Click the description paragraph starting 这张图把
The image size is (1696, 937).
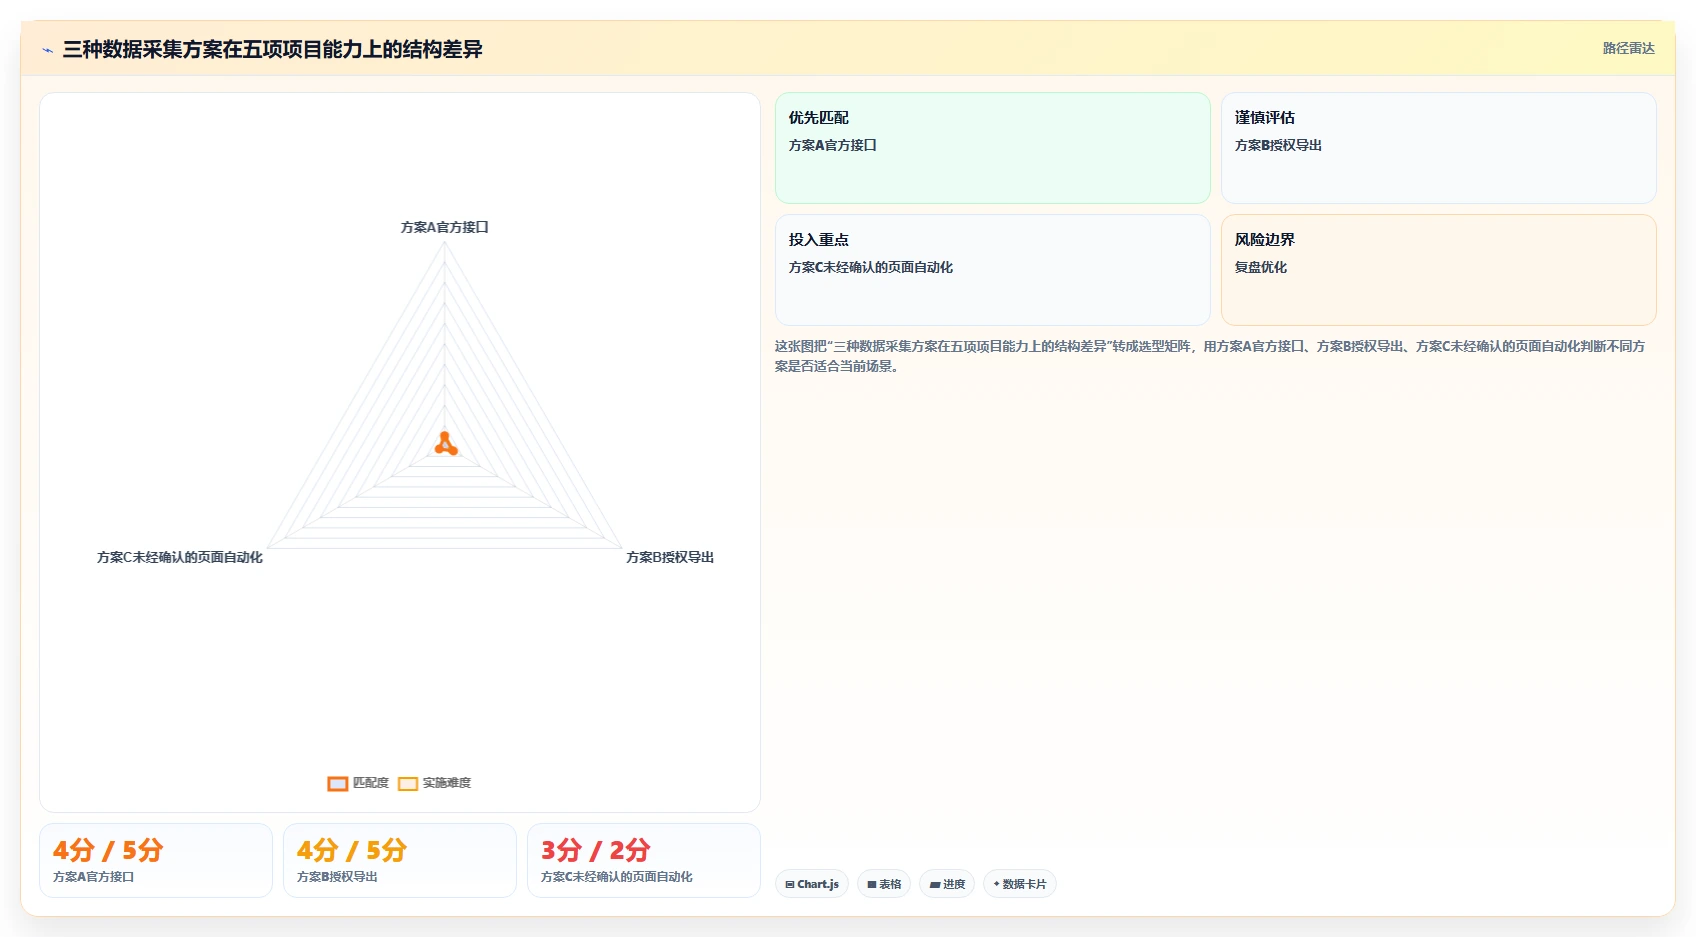click(1210, 356)
